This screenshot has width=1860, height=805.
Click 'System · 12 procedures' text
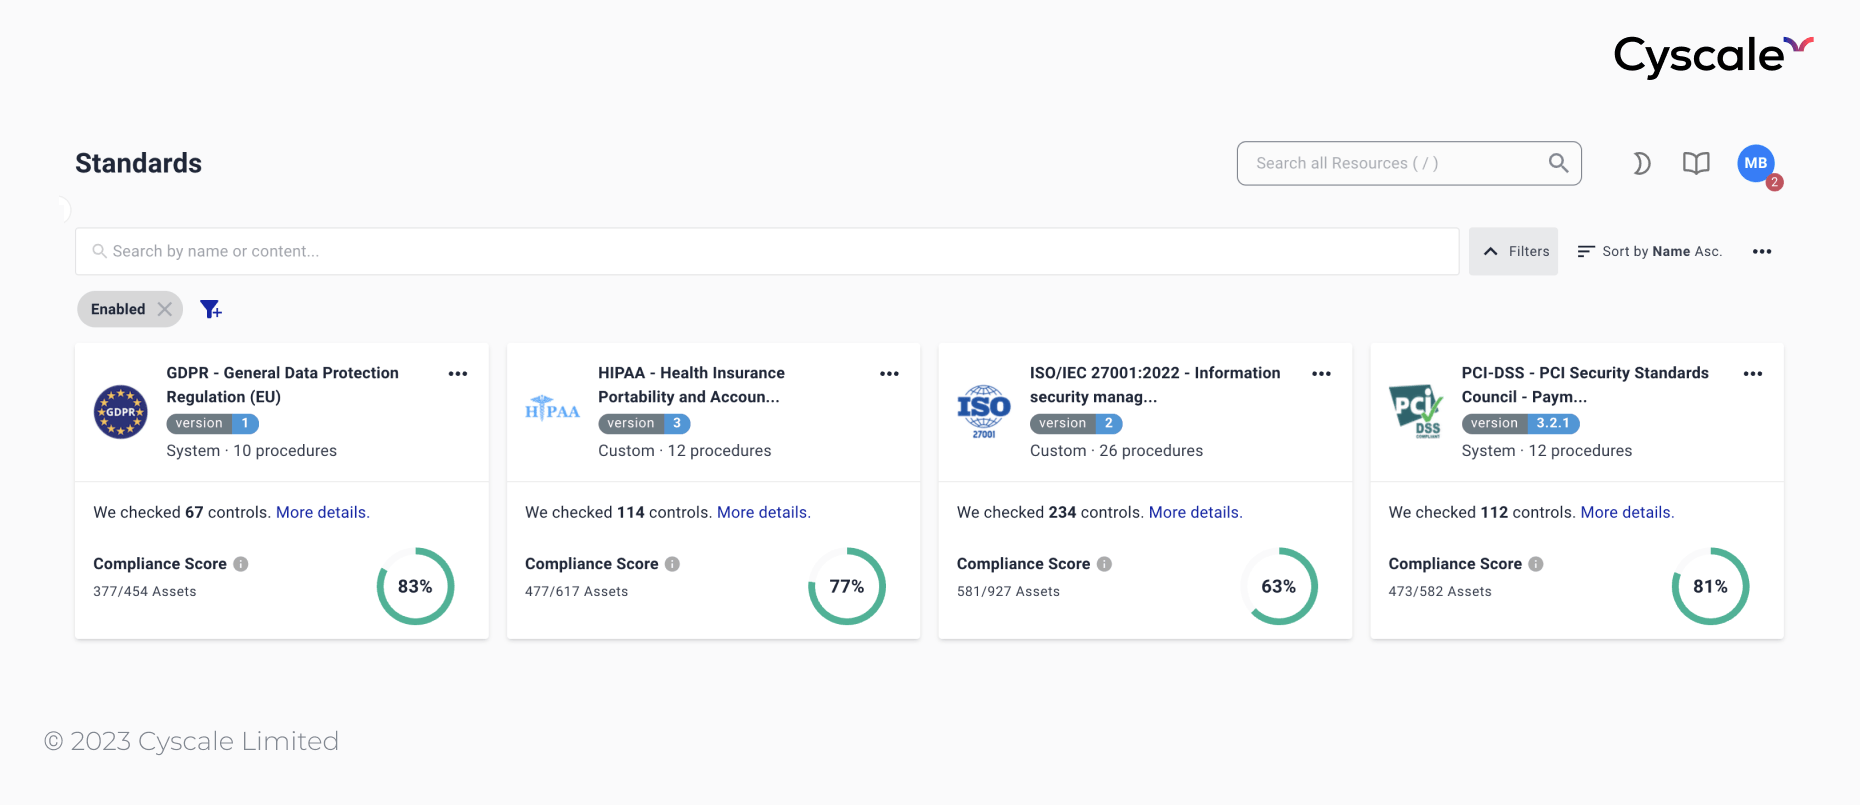(1547, 451)
